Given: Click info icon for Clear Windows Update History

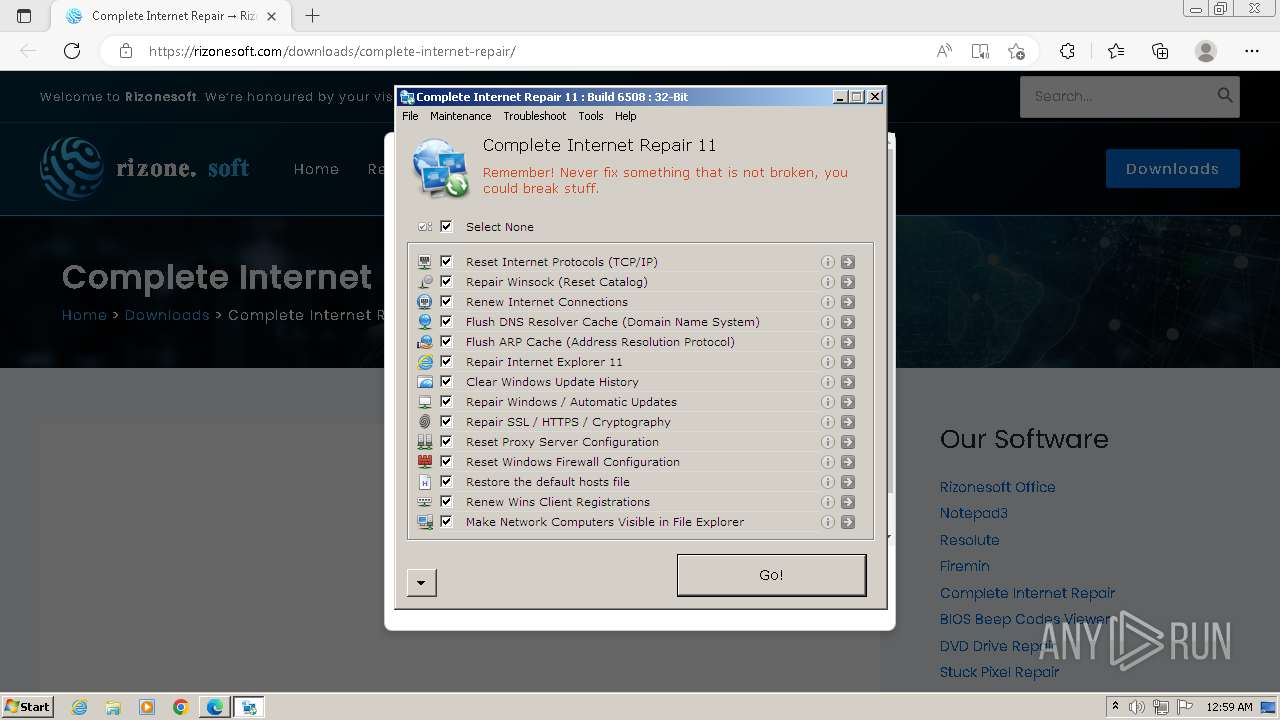Looking at the screenshot, I should (827, 382).
